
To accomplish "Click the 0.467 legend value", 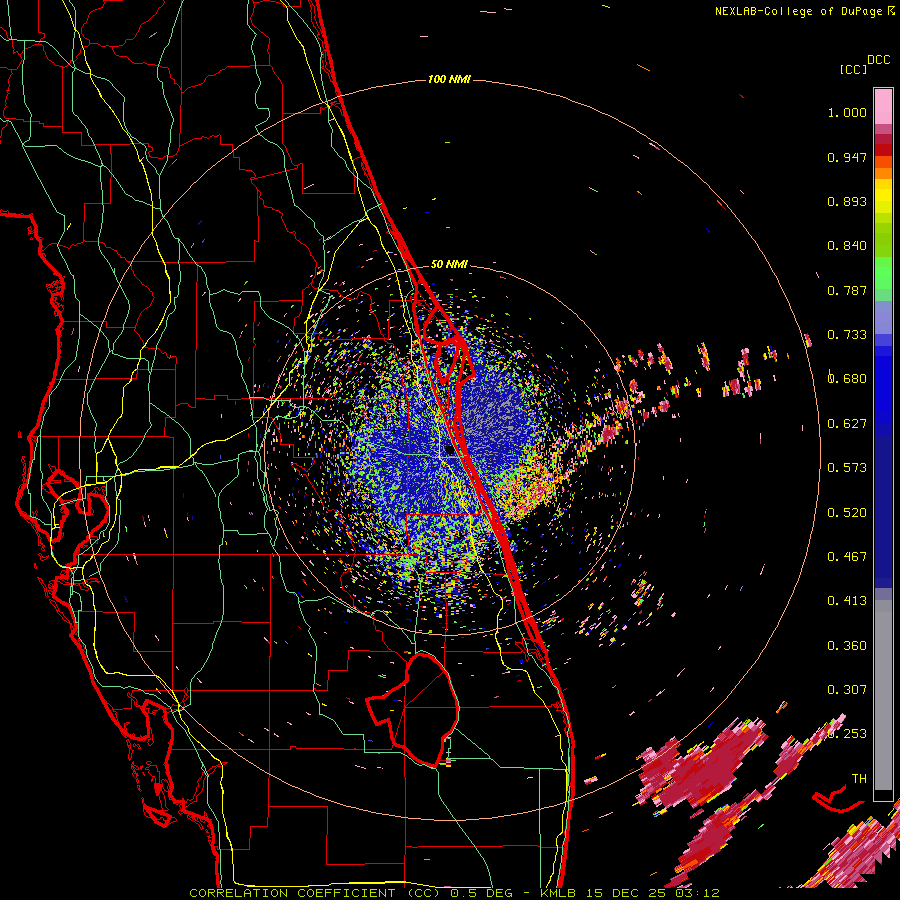I will pyautogui.click(x=847, y=557).
